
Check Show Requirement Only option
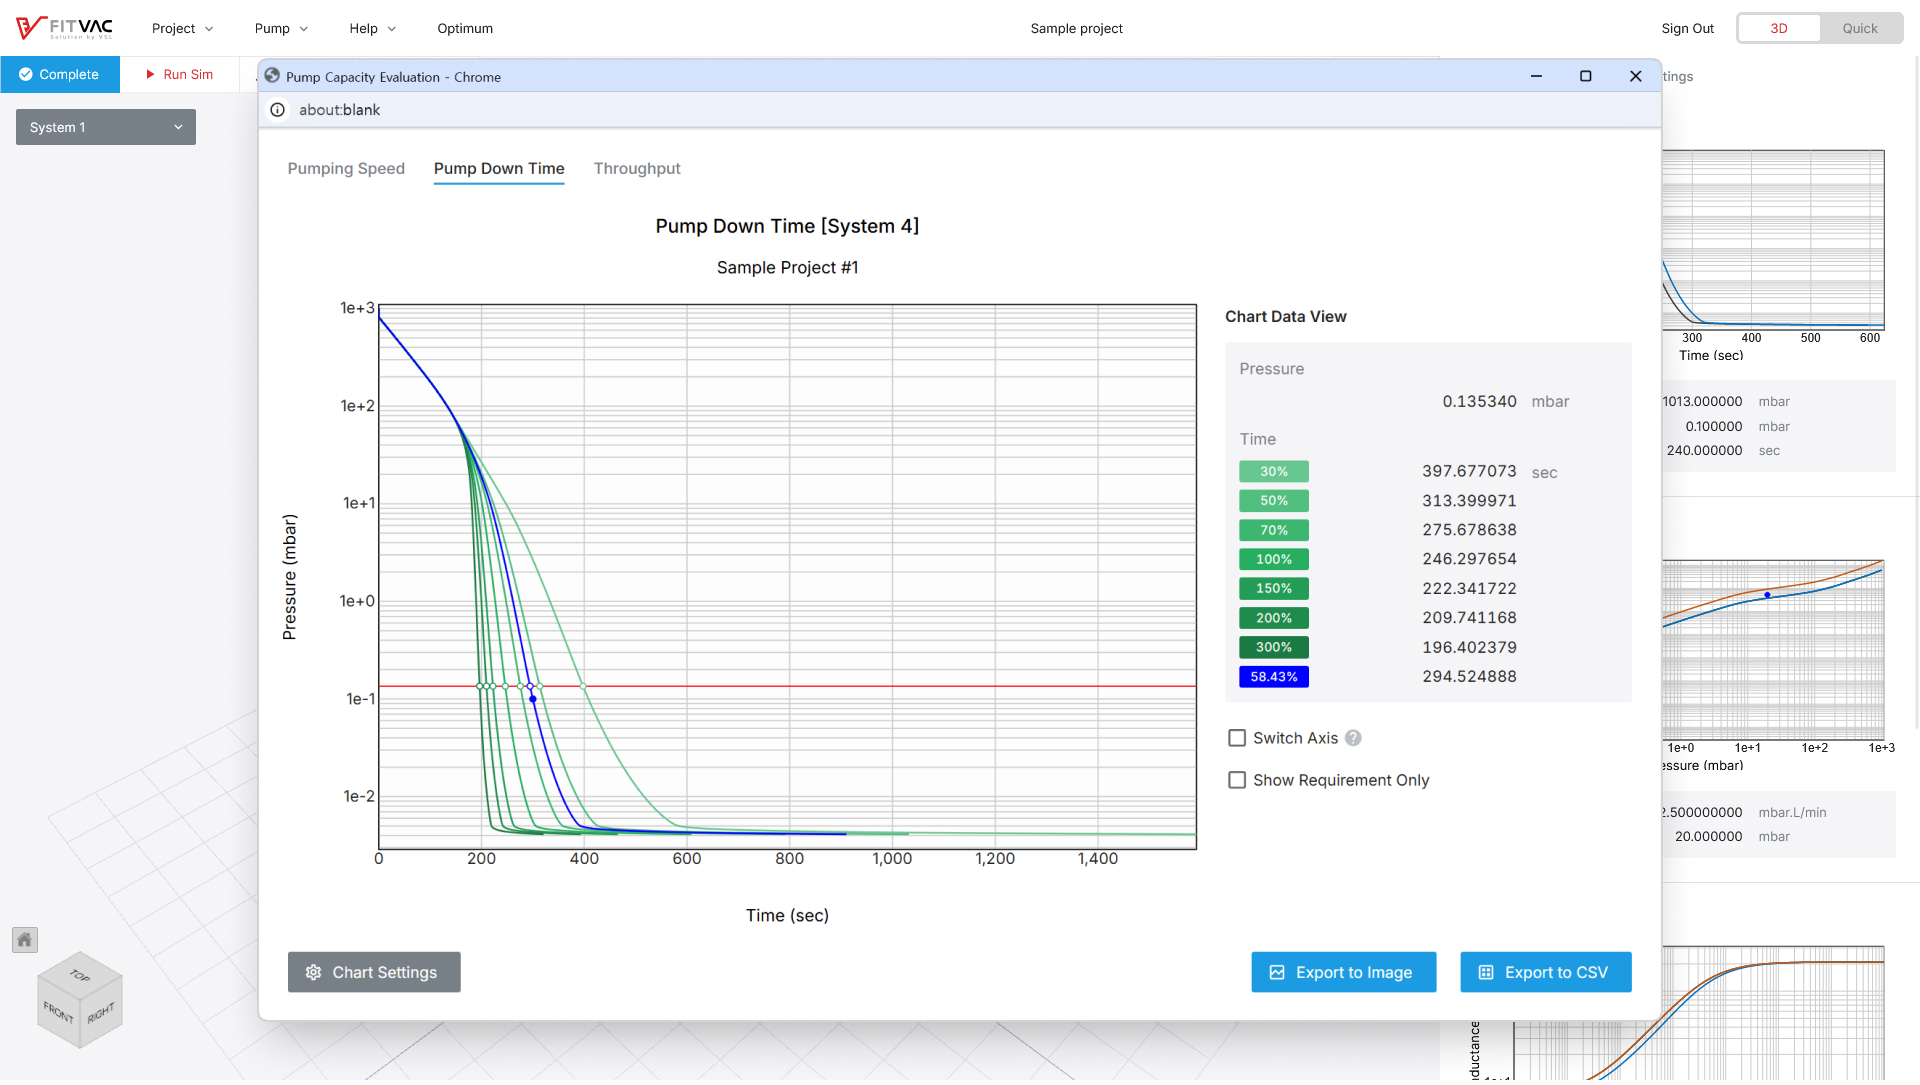(1237, 781)
